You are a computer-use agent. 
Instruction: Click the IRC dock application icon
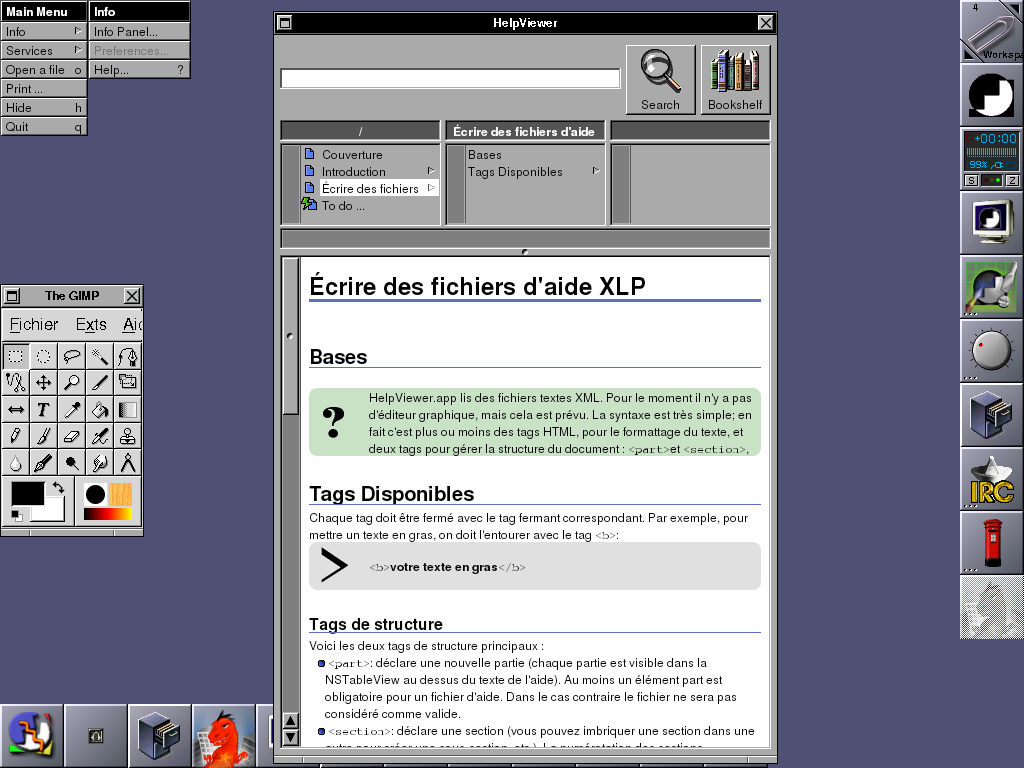991,478
